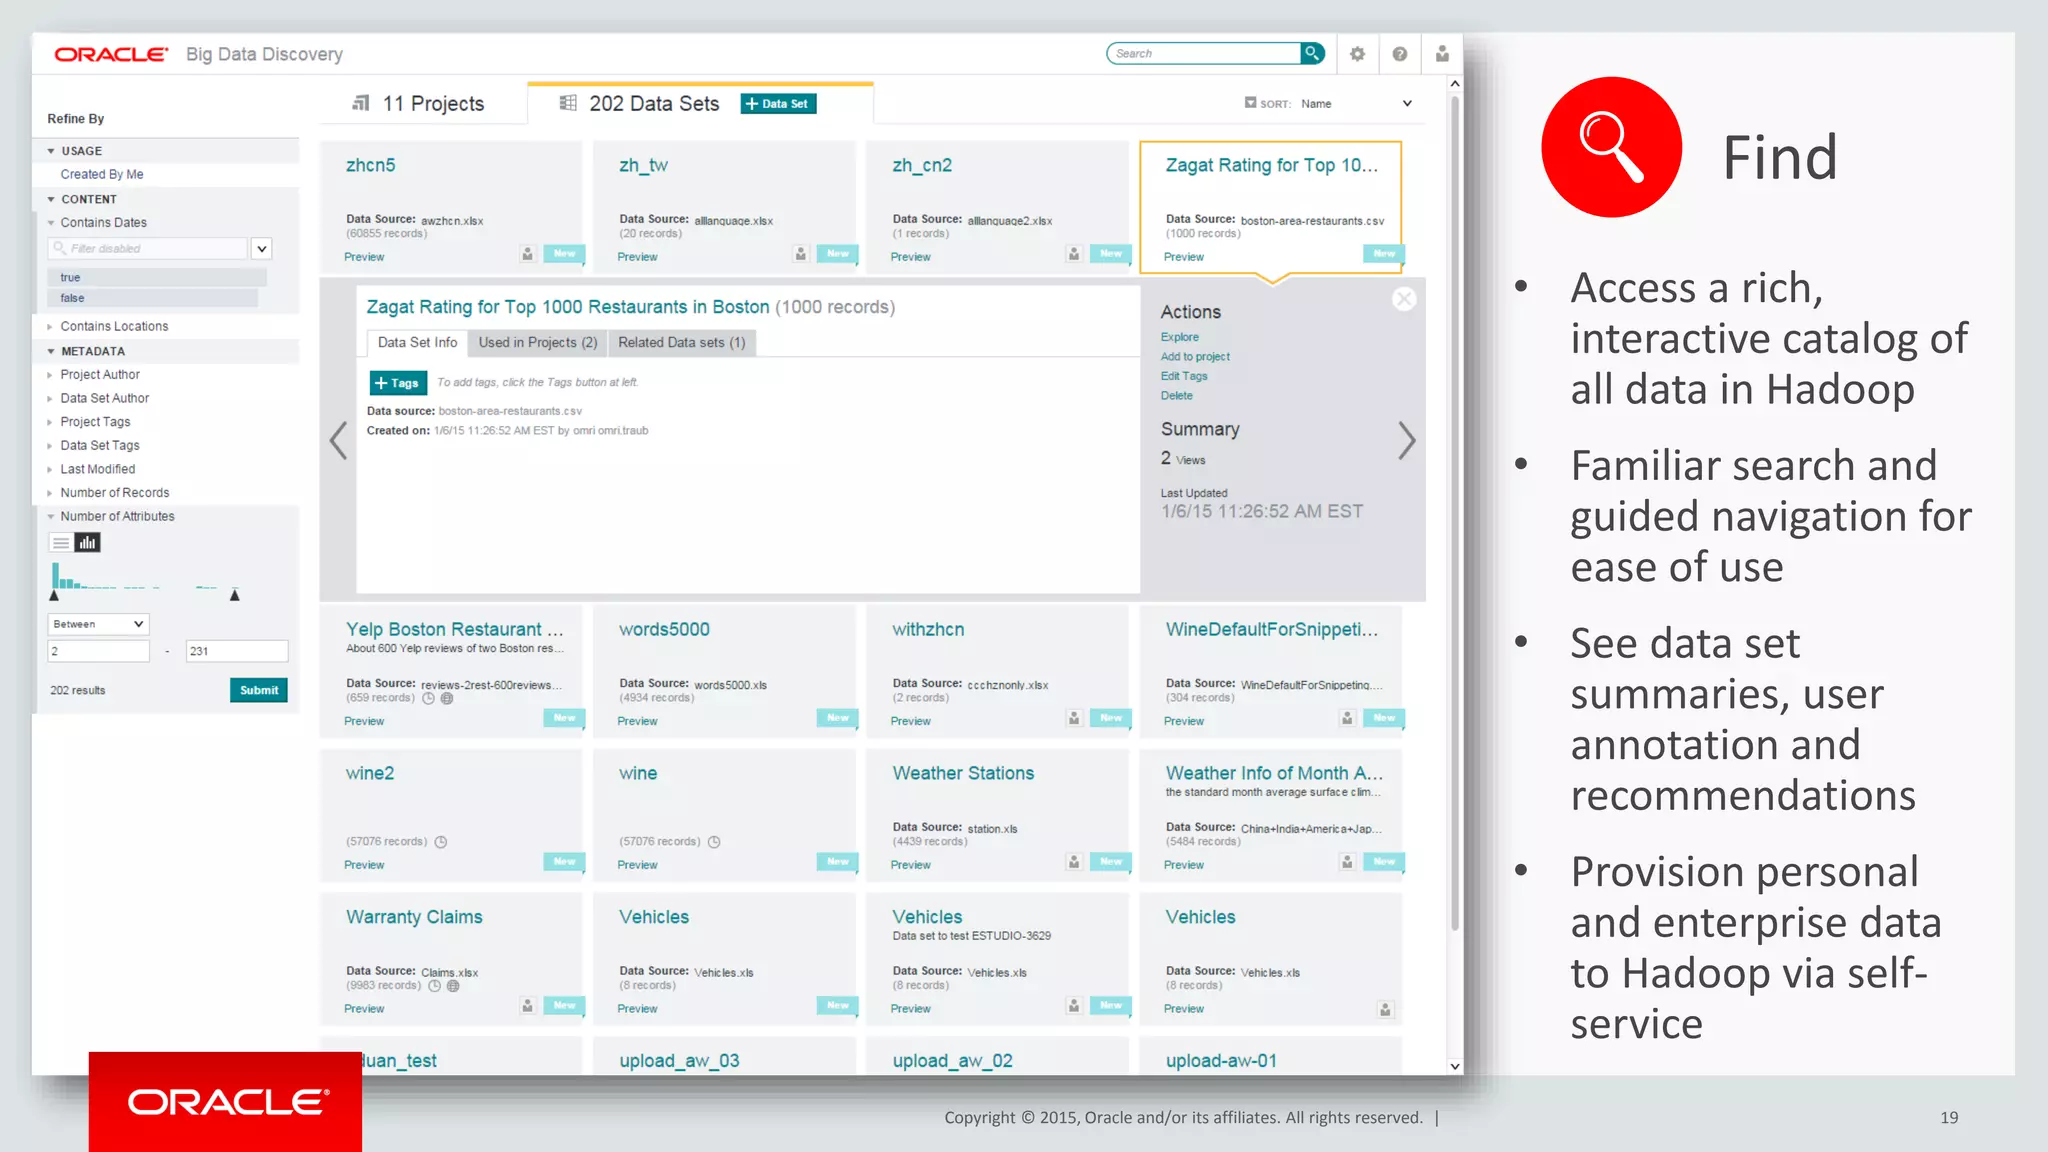Viewport: 2048px width, 1152px height.
Task: Click the + Data Set button
Action: [x=778, y=103]
